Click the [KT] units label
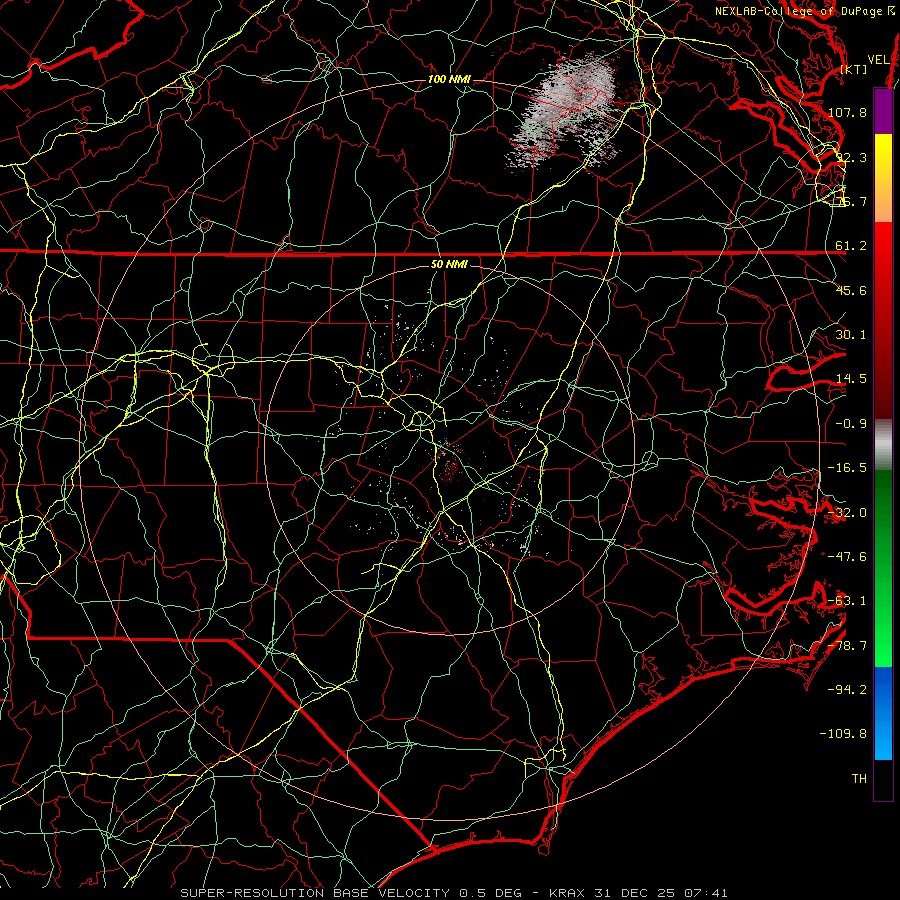 [854, 69]
